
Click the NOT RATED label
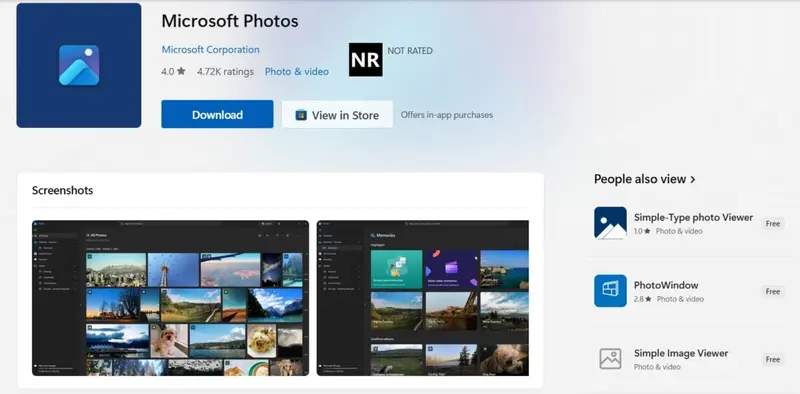click(410, 51)
